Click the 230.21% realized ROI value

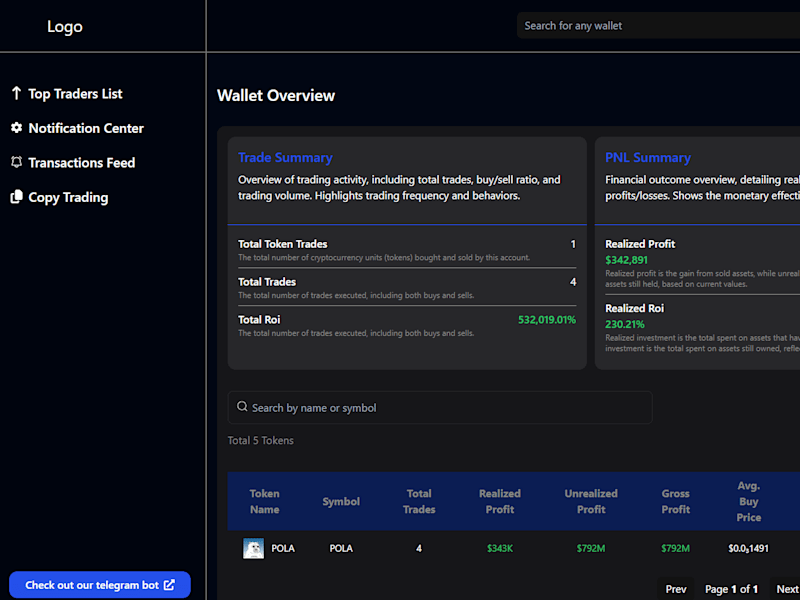click(625, 324)
